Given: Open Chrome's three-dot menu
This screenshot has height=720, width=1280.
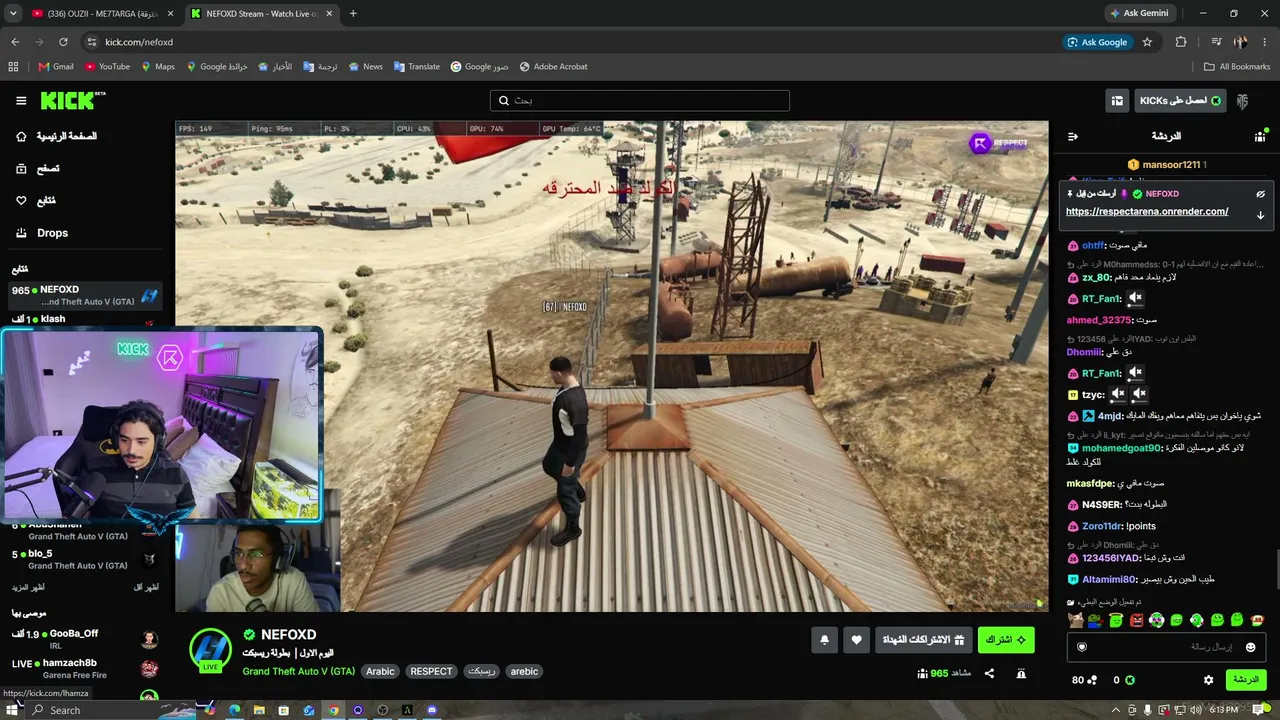Looking at the screenshot, I should (1265, 42).
